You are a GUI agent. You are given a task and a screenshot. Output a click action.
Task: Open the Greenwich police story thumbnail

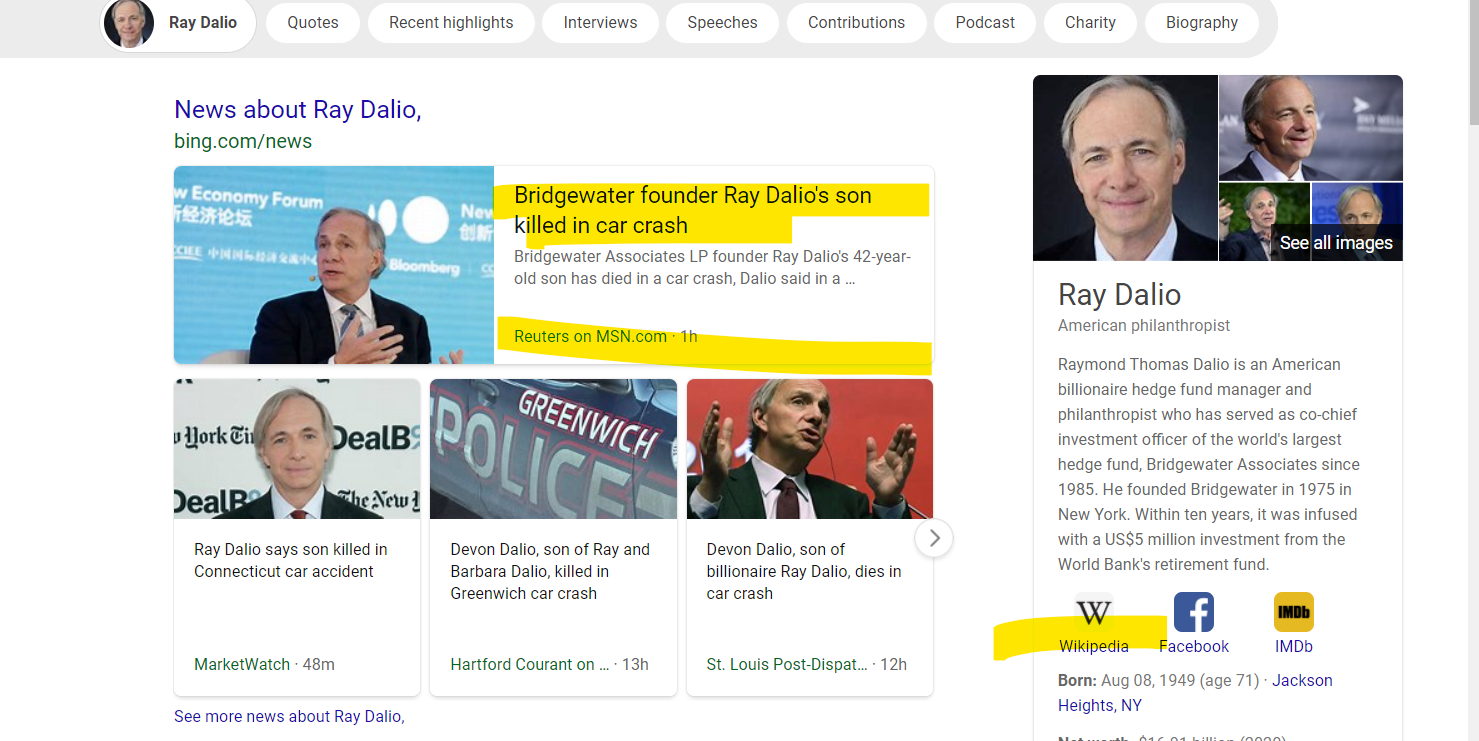(x=553, y=449)
